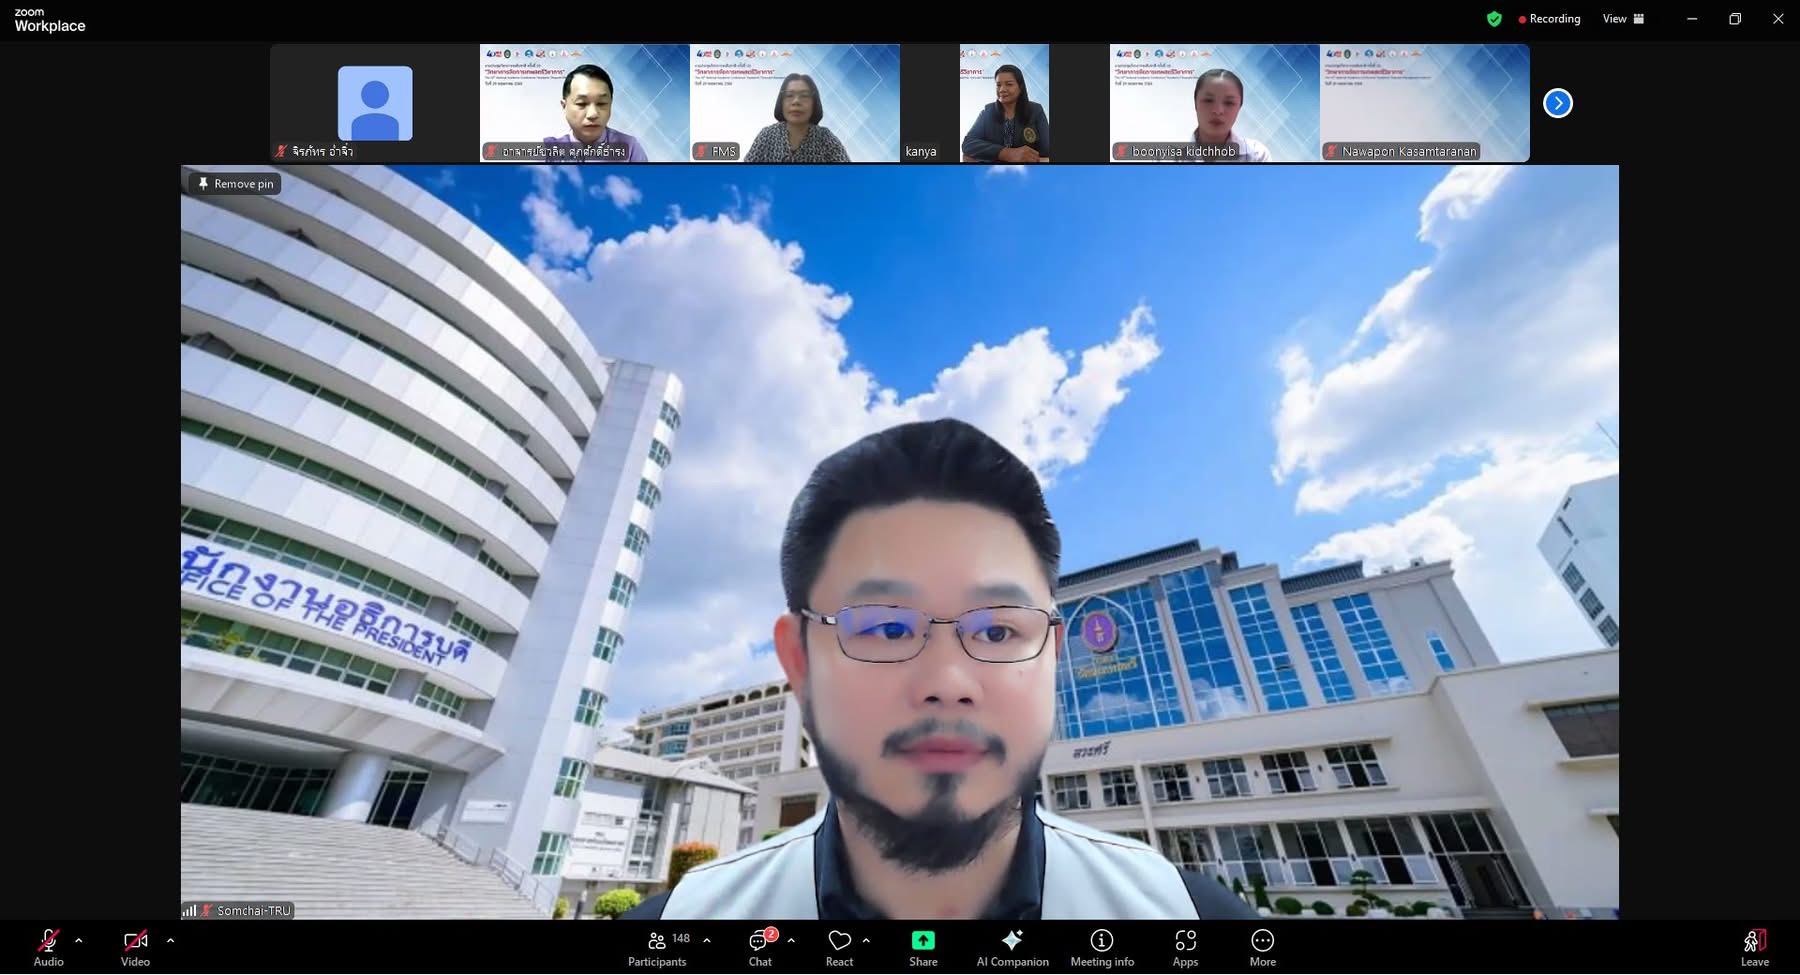The width and height of the screenshot is (1800, 975).
Task: Expand the reactions options arrow
Action: (866, 940)
